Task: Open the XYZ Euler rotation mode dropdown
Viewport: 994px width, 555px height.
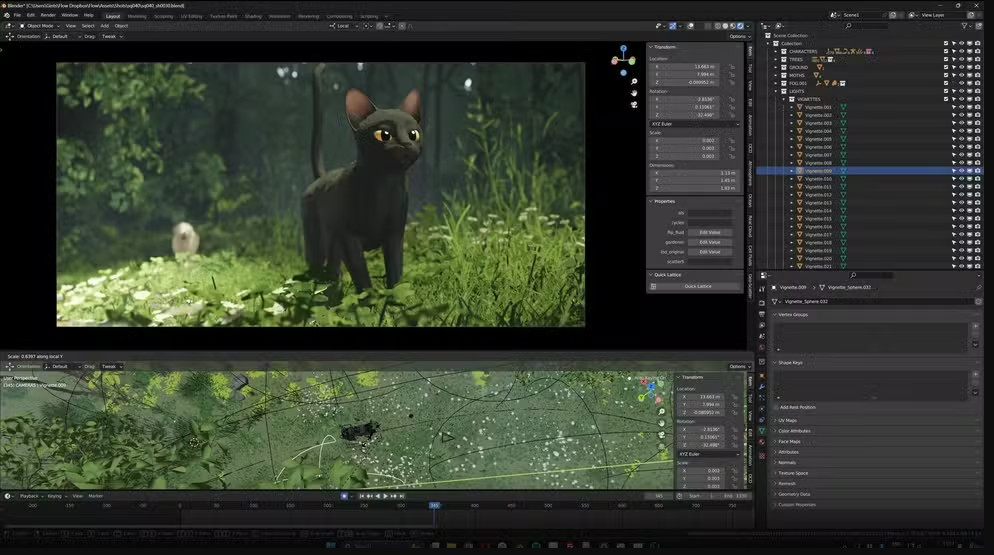Action: click(695, 124)
